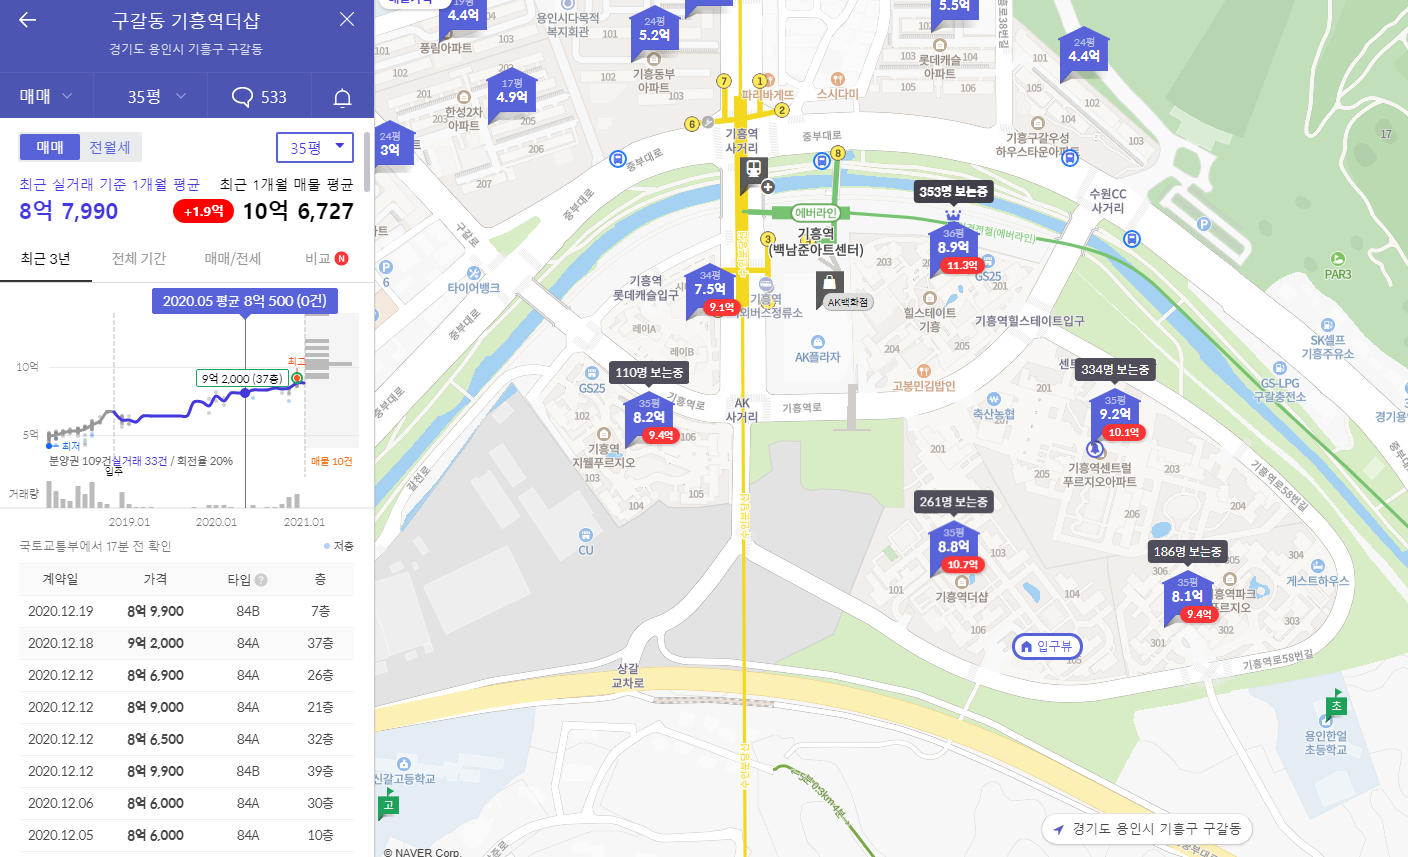Click the 110명 보는중 viewer label
Viewport: 1408px width, 857px height.
click(x=650, y=372)
